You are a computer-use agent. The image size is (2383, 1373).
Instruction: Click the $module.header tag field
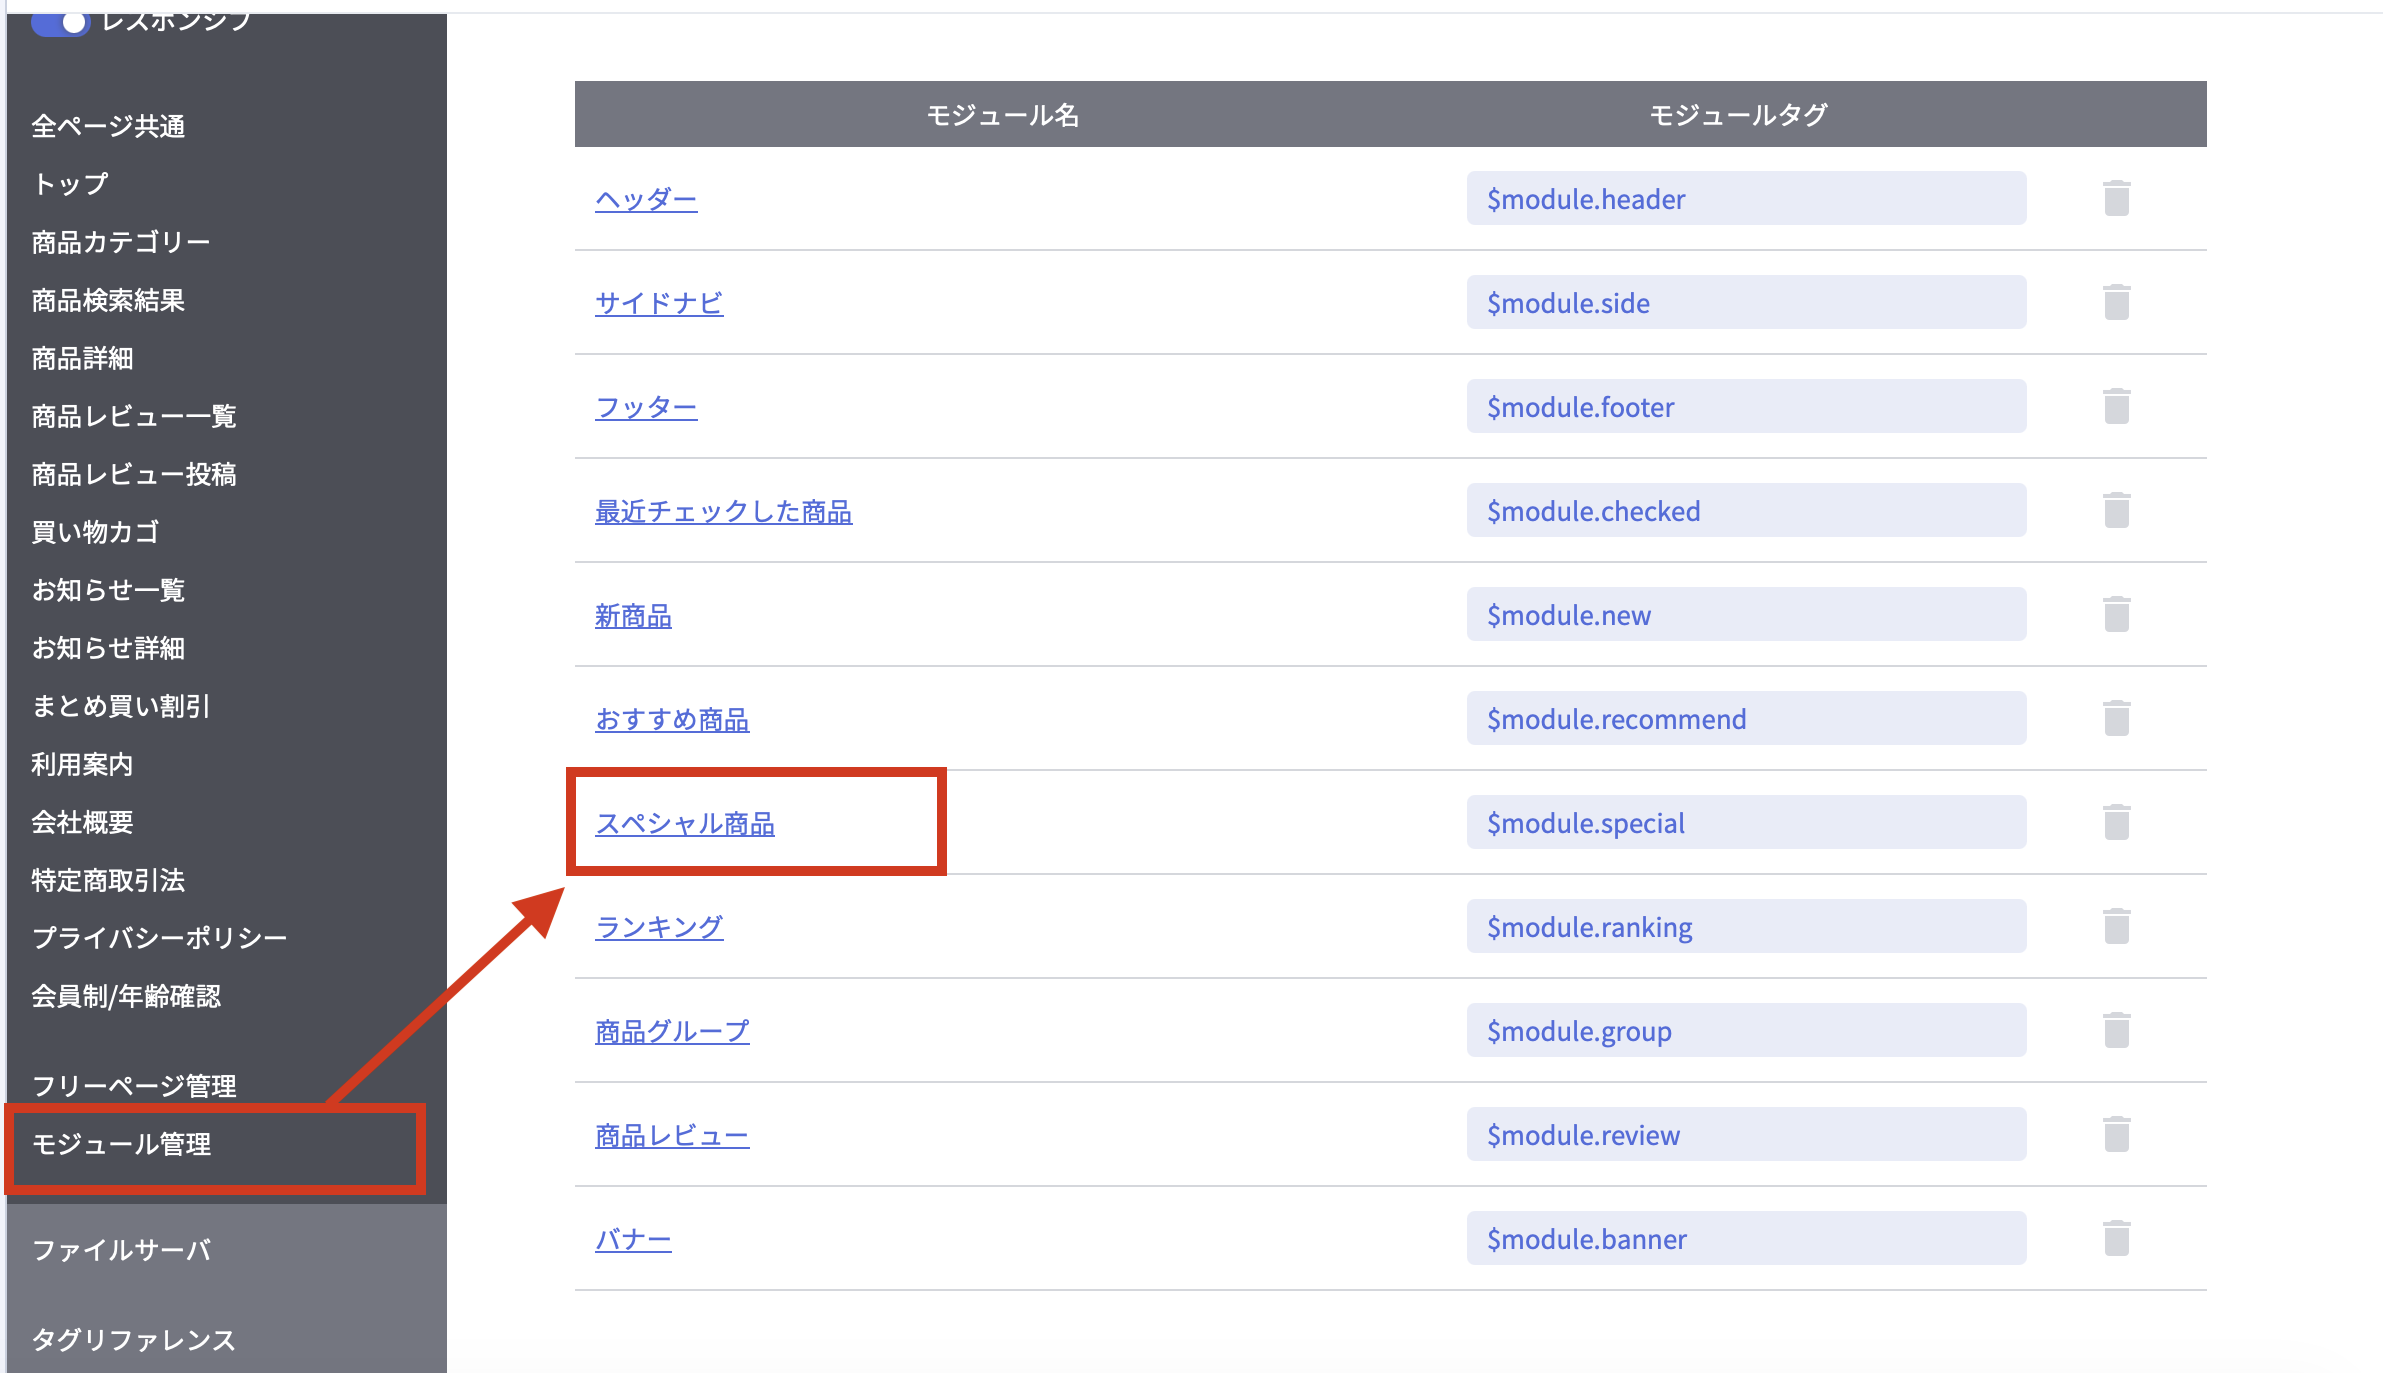point(1746,199)
